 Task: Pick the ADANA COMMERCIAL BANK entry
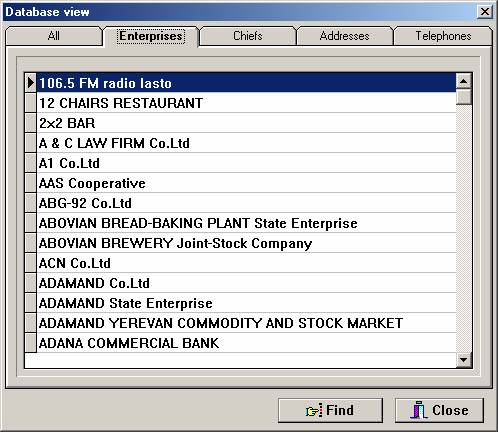(247, 343)
